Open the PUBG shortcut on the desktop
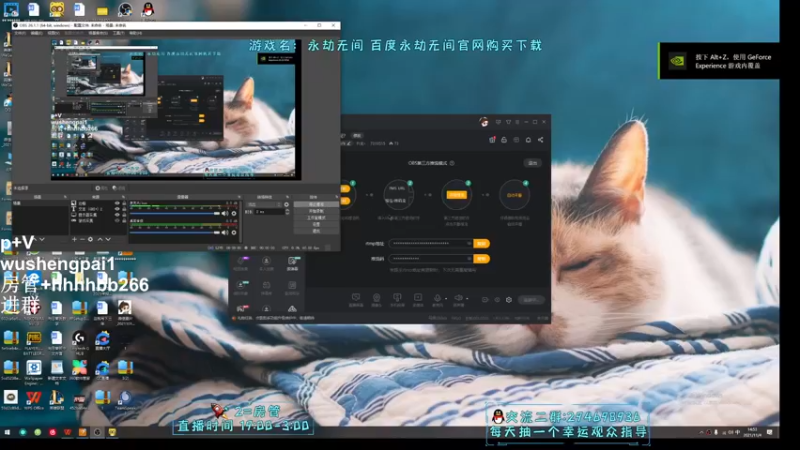800x450 pixels. [34, 337]
